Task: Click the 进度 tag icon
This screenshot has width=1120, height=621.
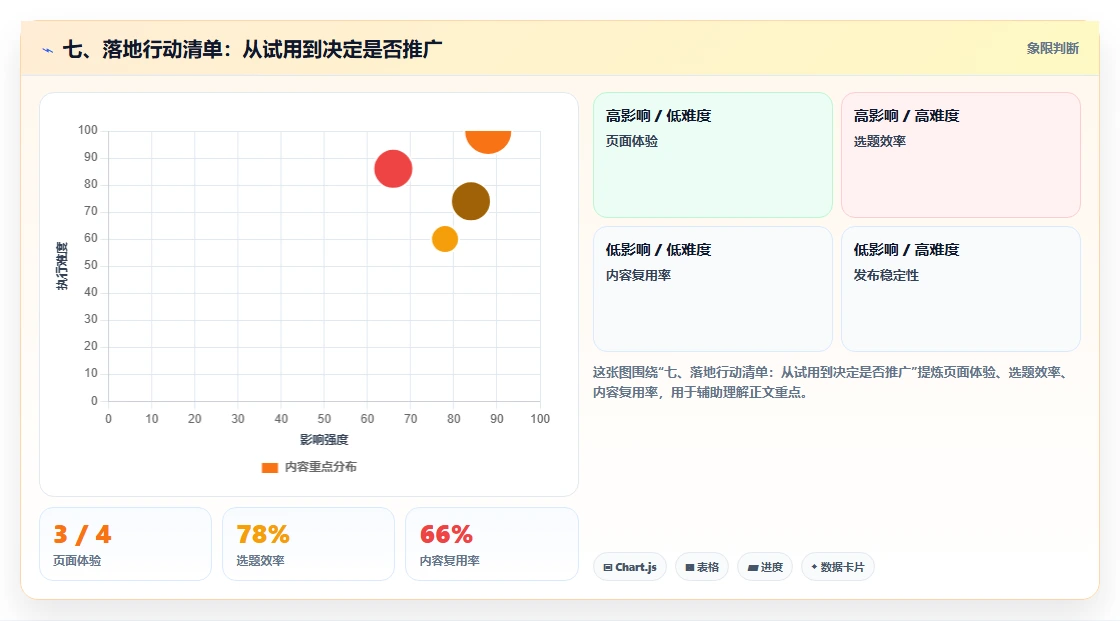Action: [753, 567]
